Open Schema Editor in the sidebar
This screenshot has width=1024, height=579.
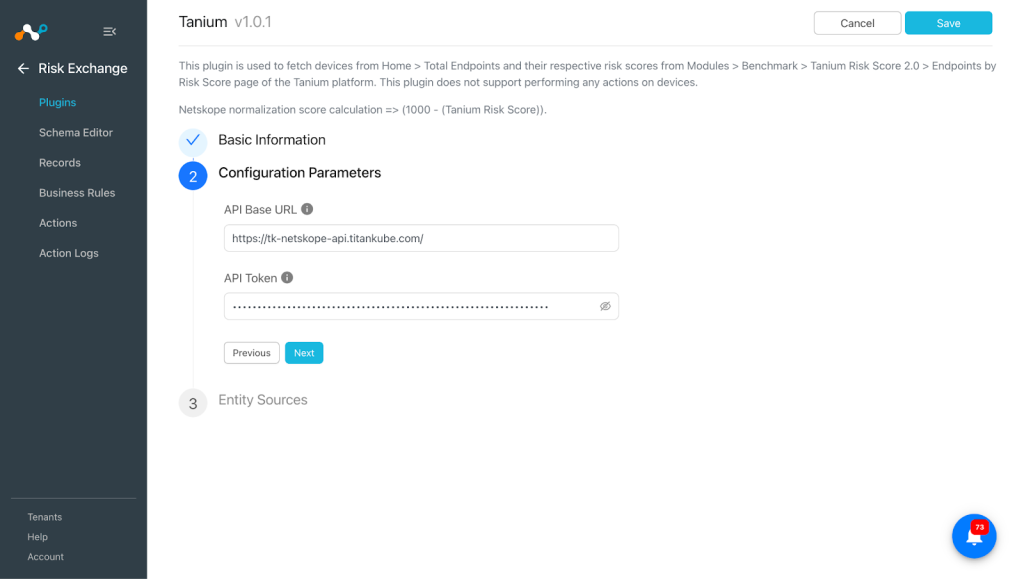pyautogui.click(x=76, y=133)
